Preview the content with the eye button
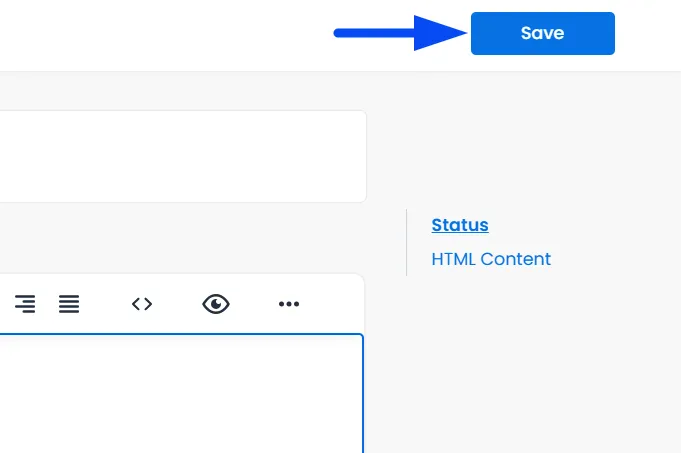681x453 pixels. (216, 304)
